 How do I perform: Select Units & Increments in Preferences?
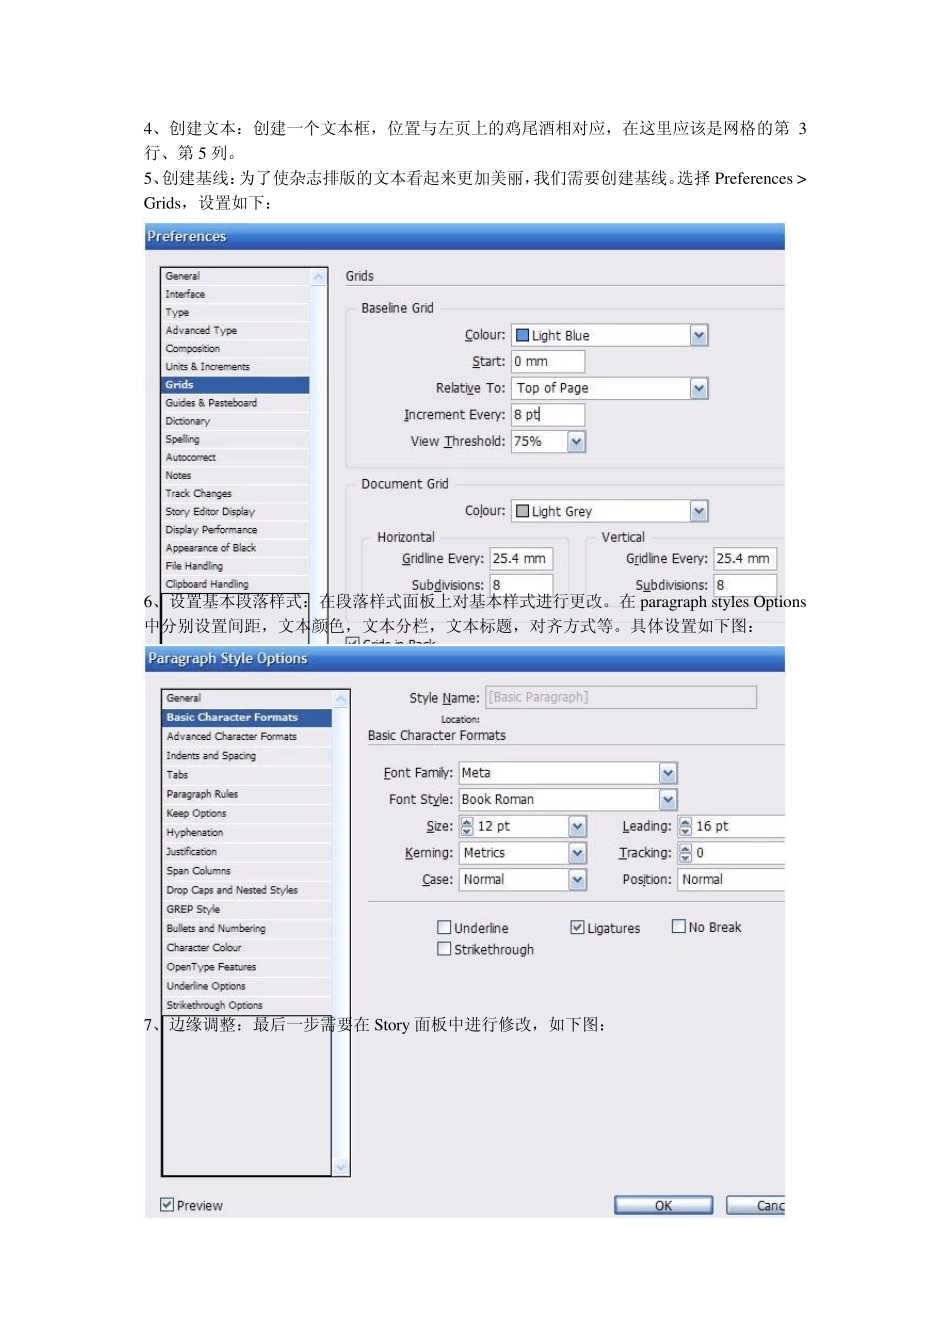[235, 367]
